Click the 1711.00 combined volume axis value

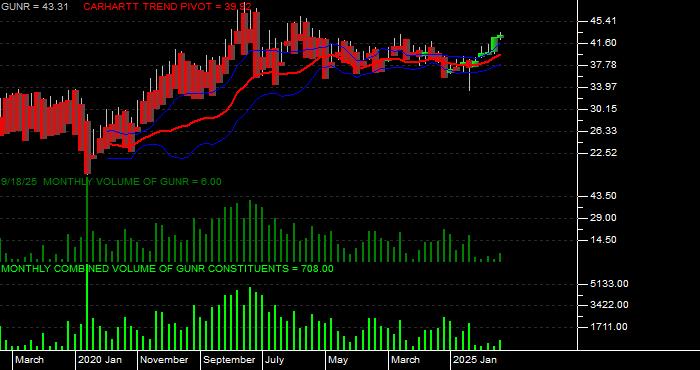[x=609, y=327]
